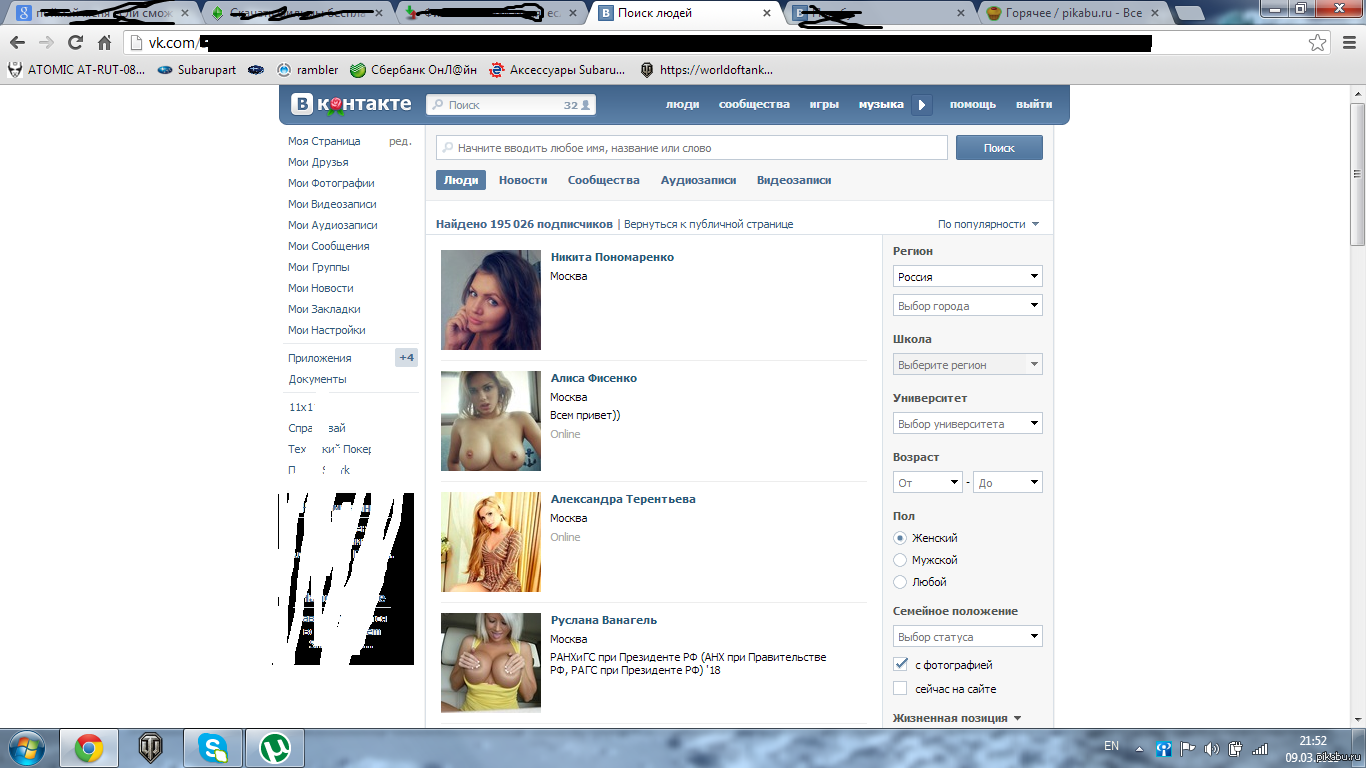
Task: Open the home page via house icon
Action: 104,43
